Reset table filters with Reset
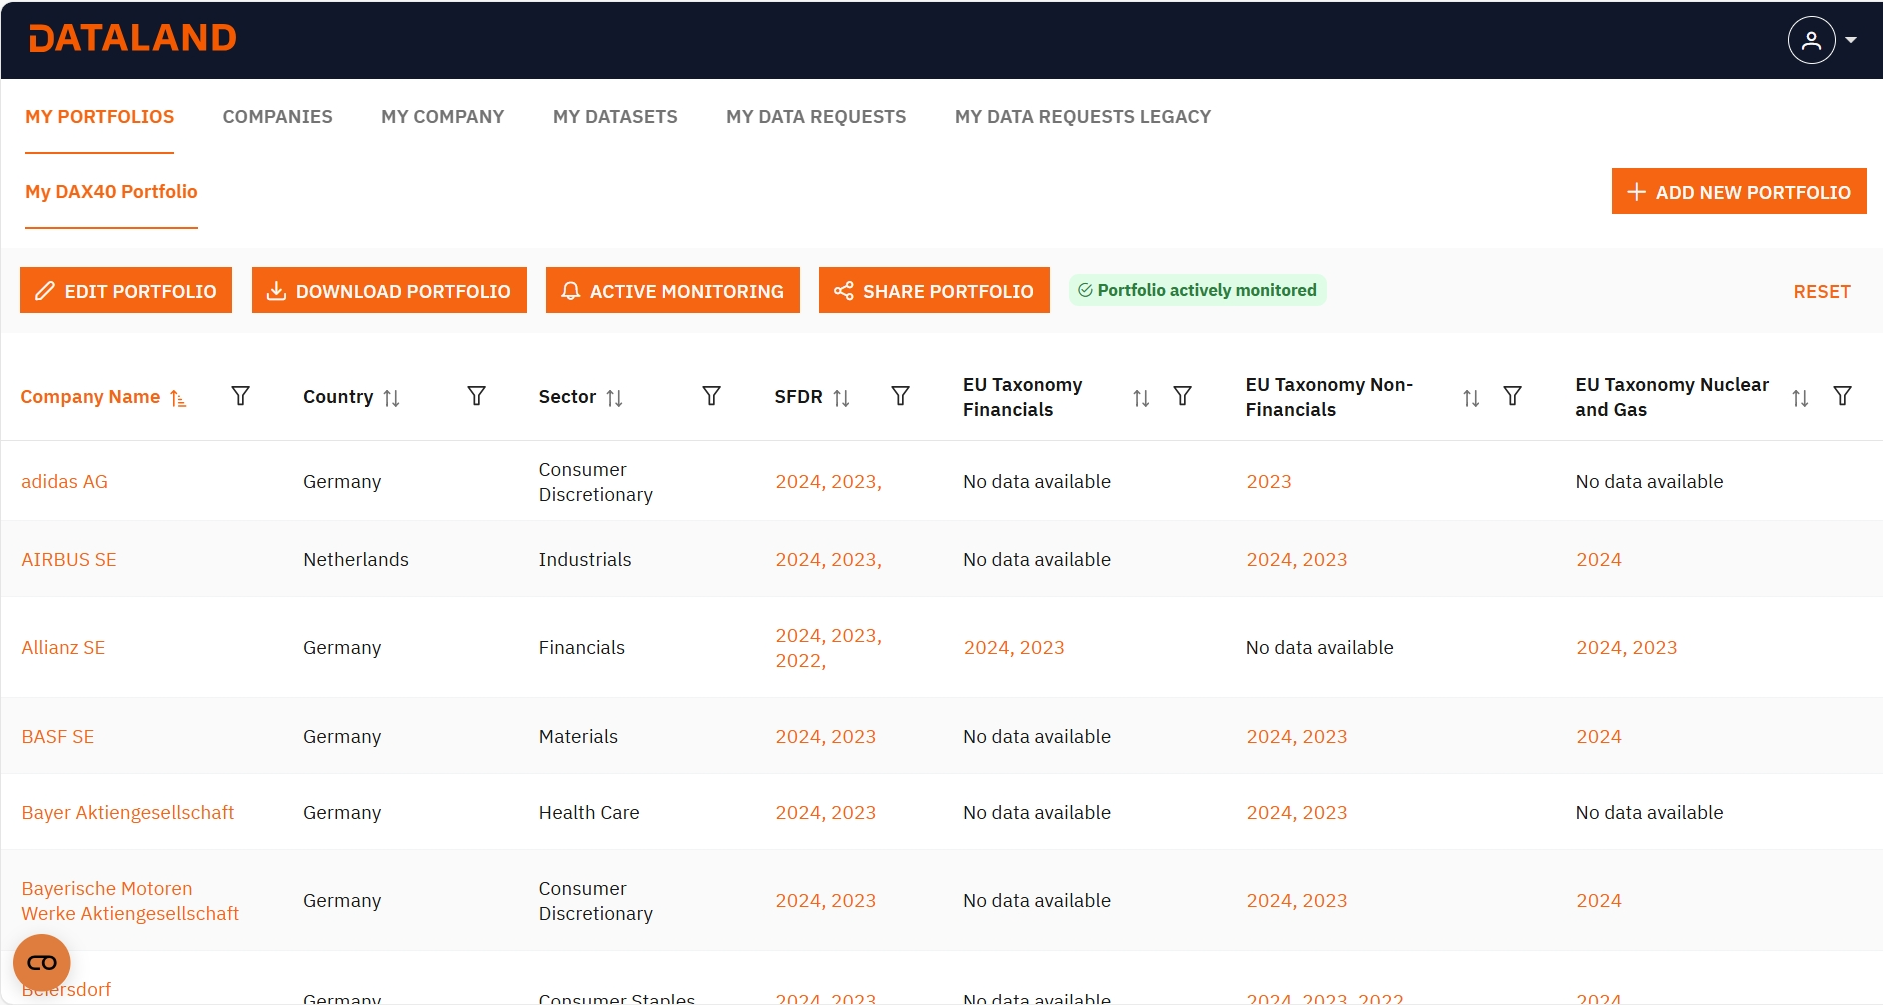This screenshot has width=1883, height=1005. tap(1822, 291)
